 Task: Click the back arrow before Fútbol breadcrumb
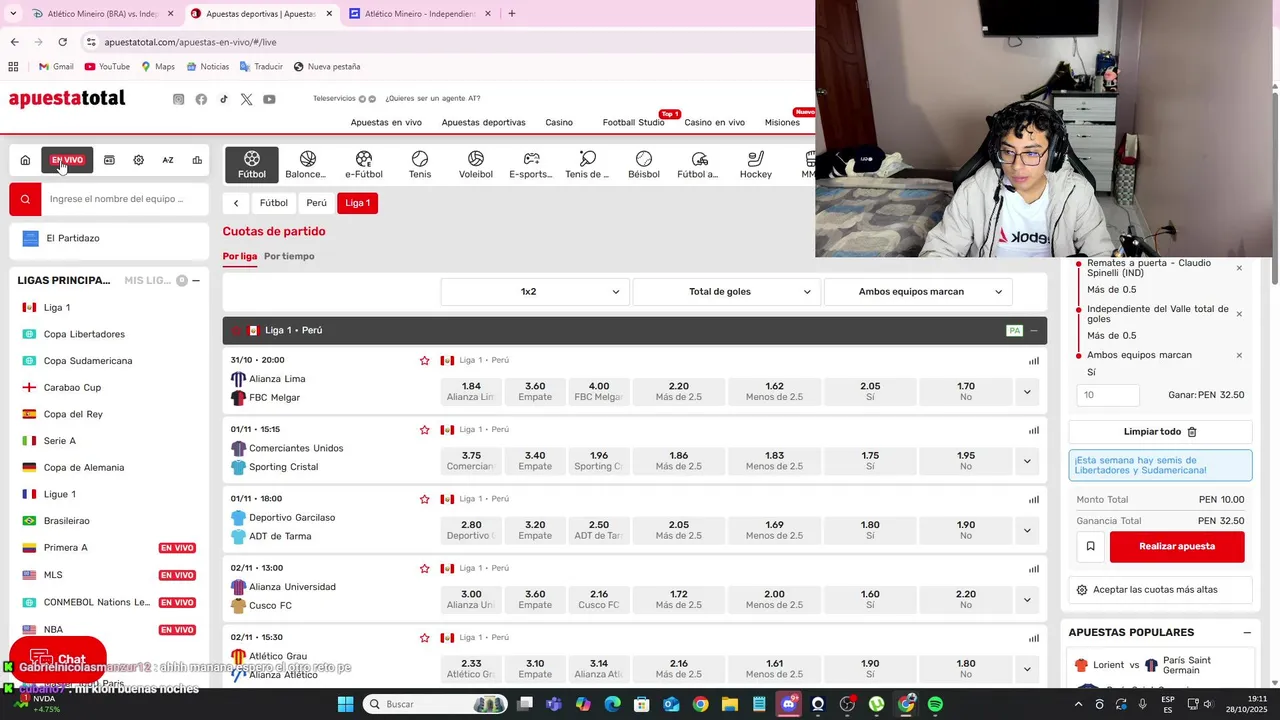click(236, 203)
